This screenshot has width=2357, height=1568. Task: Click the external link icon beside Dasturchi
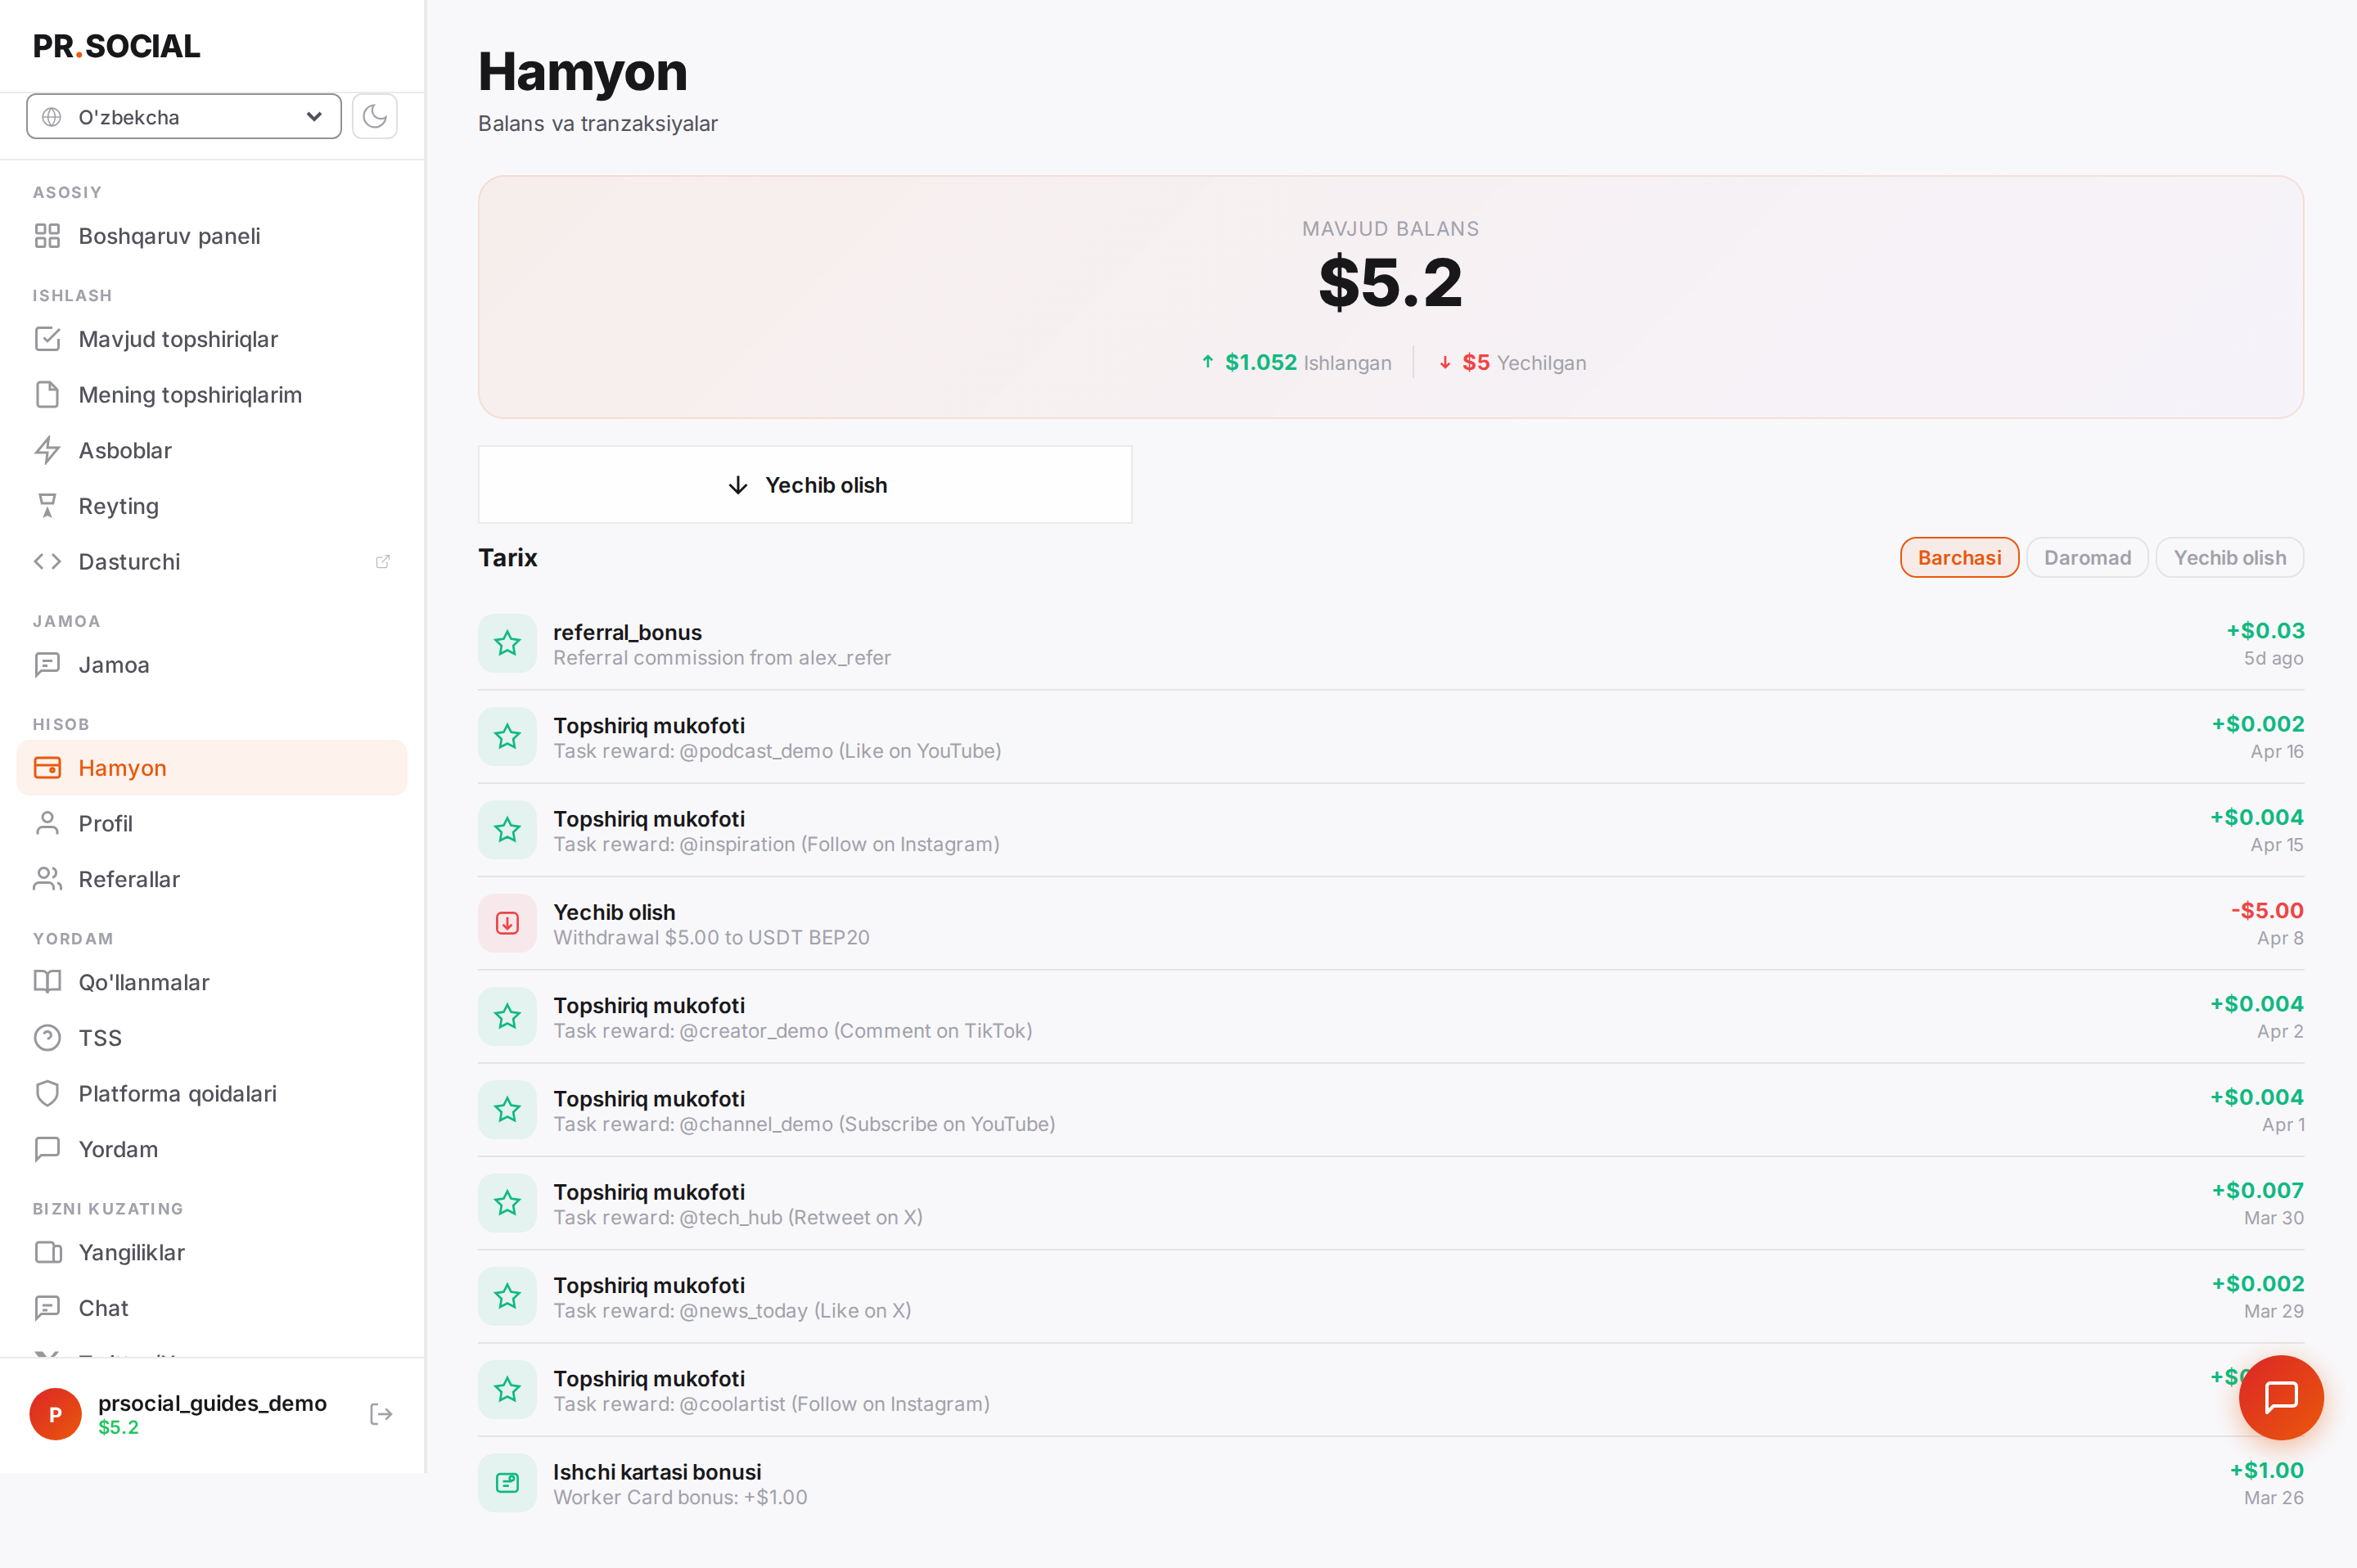[x=382, y=562]
